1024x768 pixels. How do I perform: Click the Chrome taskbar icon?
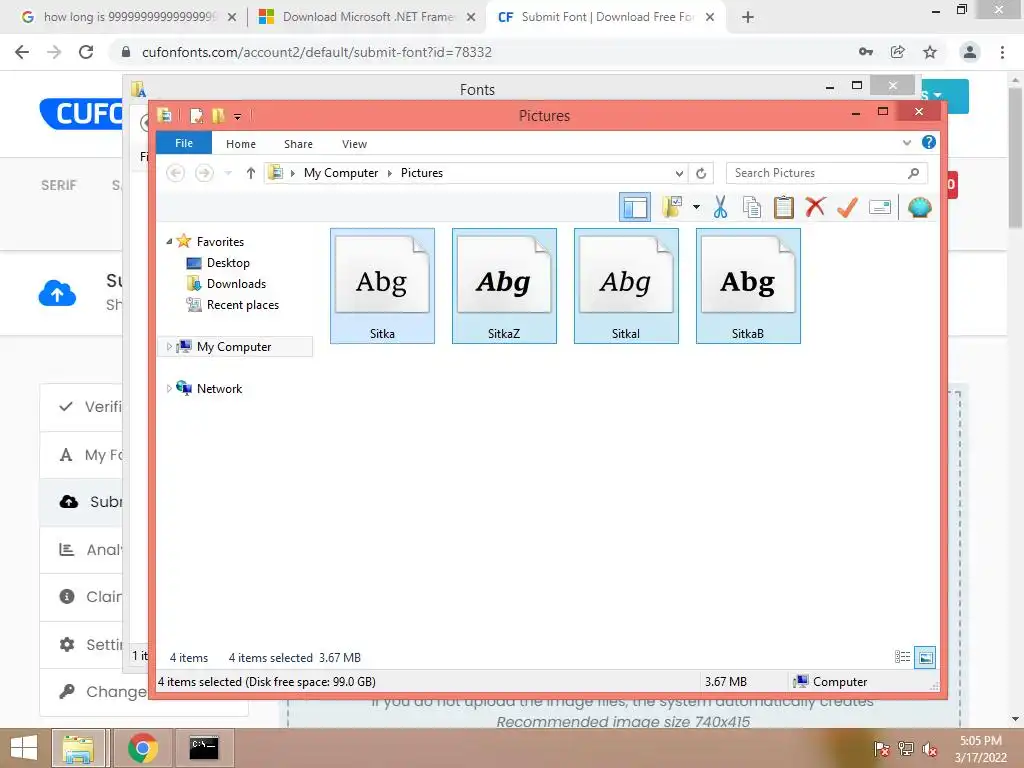pos(142,748)
